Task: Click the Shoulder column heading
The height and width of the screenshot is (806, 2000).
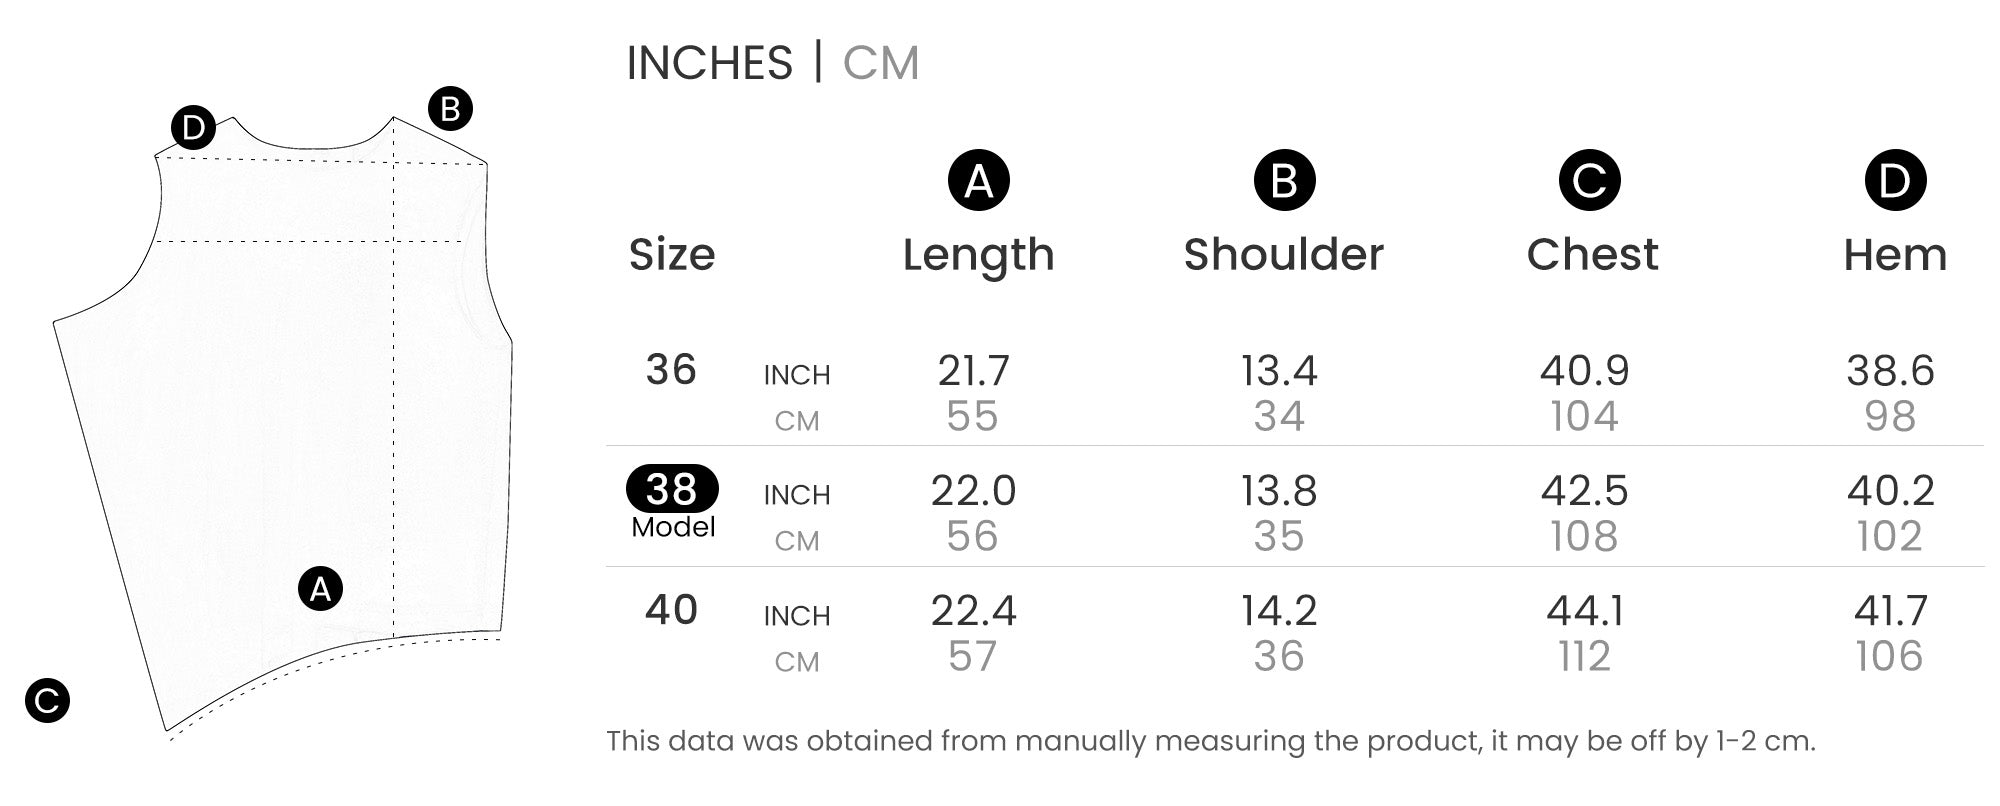Action: coord(1284,255)
